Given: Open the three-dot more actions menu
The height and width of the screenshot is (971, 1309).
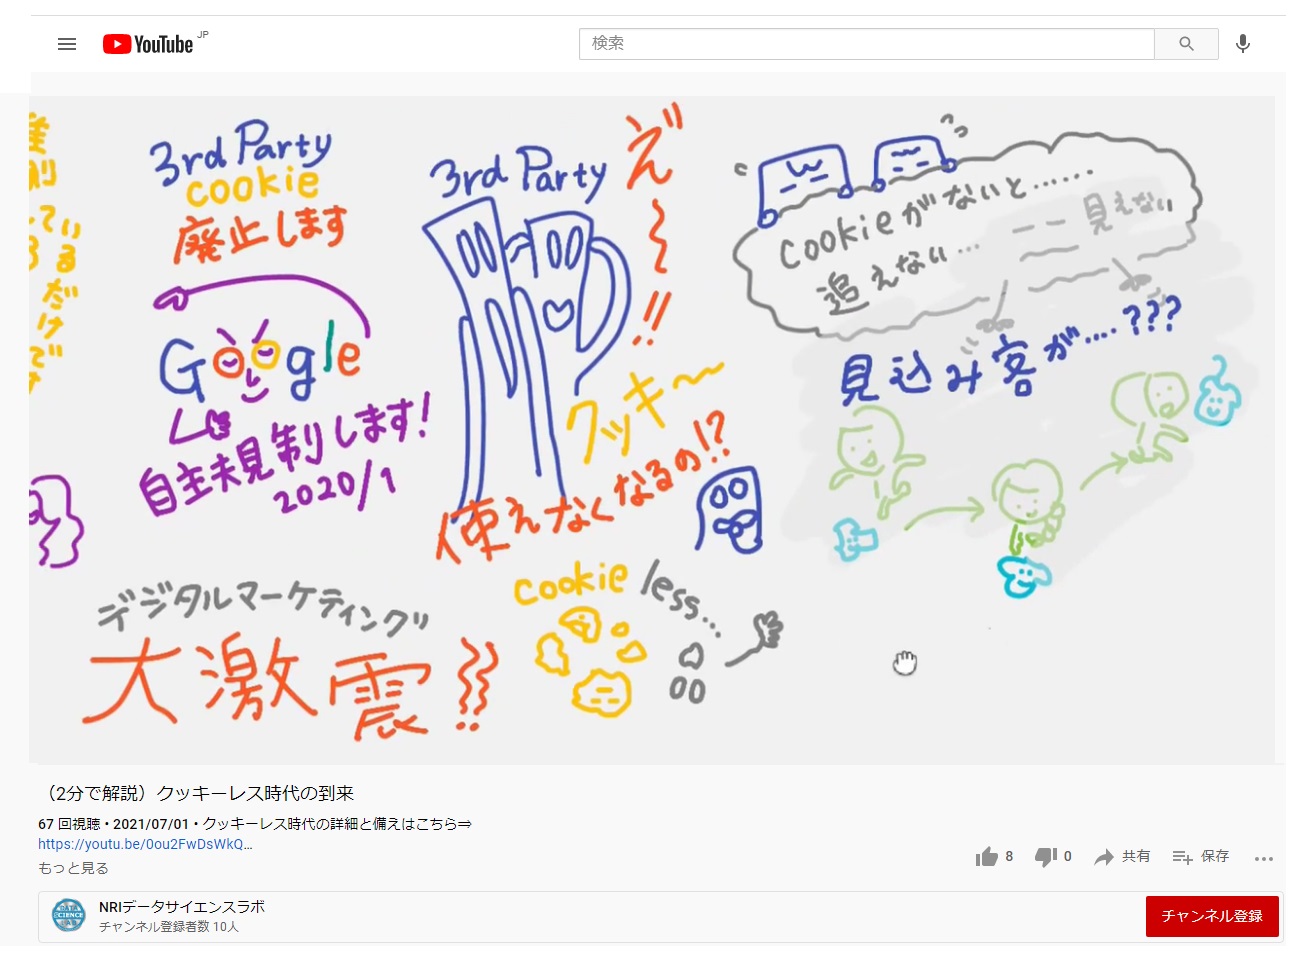Looking at the screenshot, I should (1264, 858).
